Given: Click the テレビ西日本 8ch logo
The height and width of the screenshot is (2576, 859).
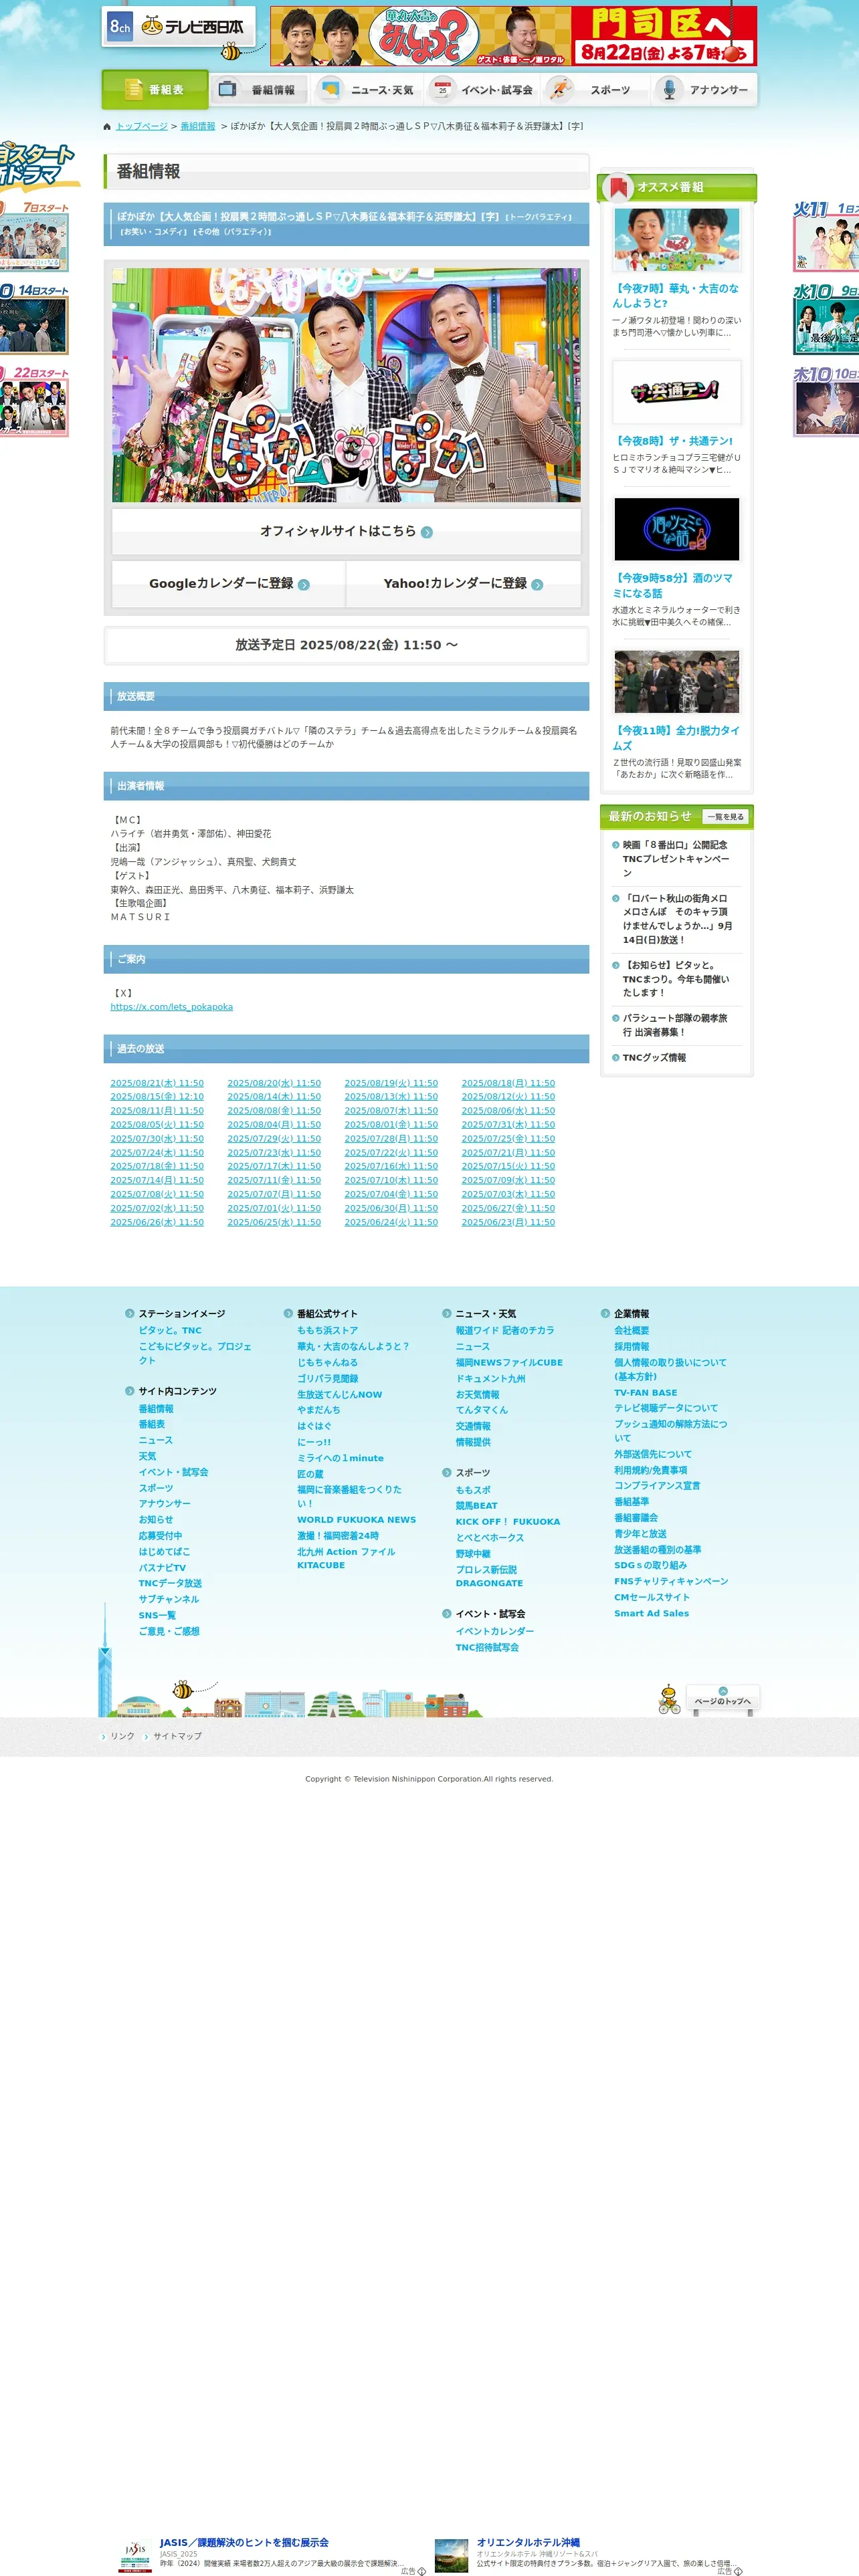Looking at the screenshot, I should coord(178,27).
